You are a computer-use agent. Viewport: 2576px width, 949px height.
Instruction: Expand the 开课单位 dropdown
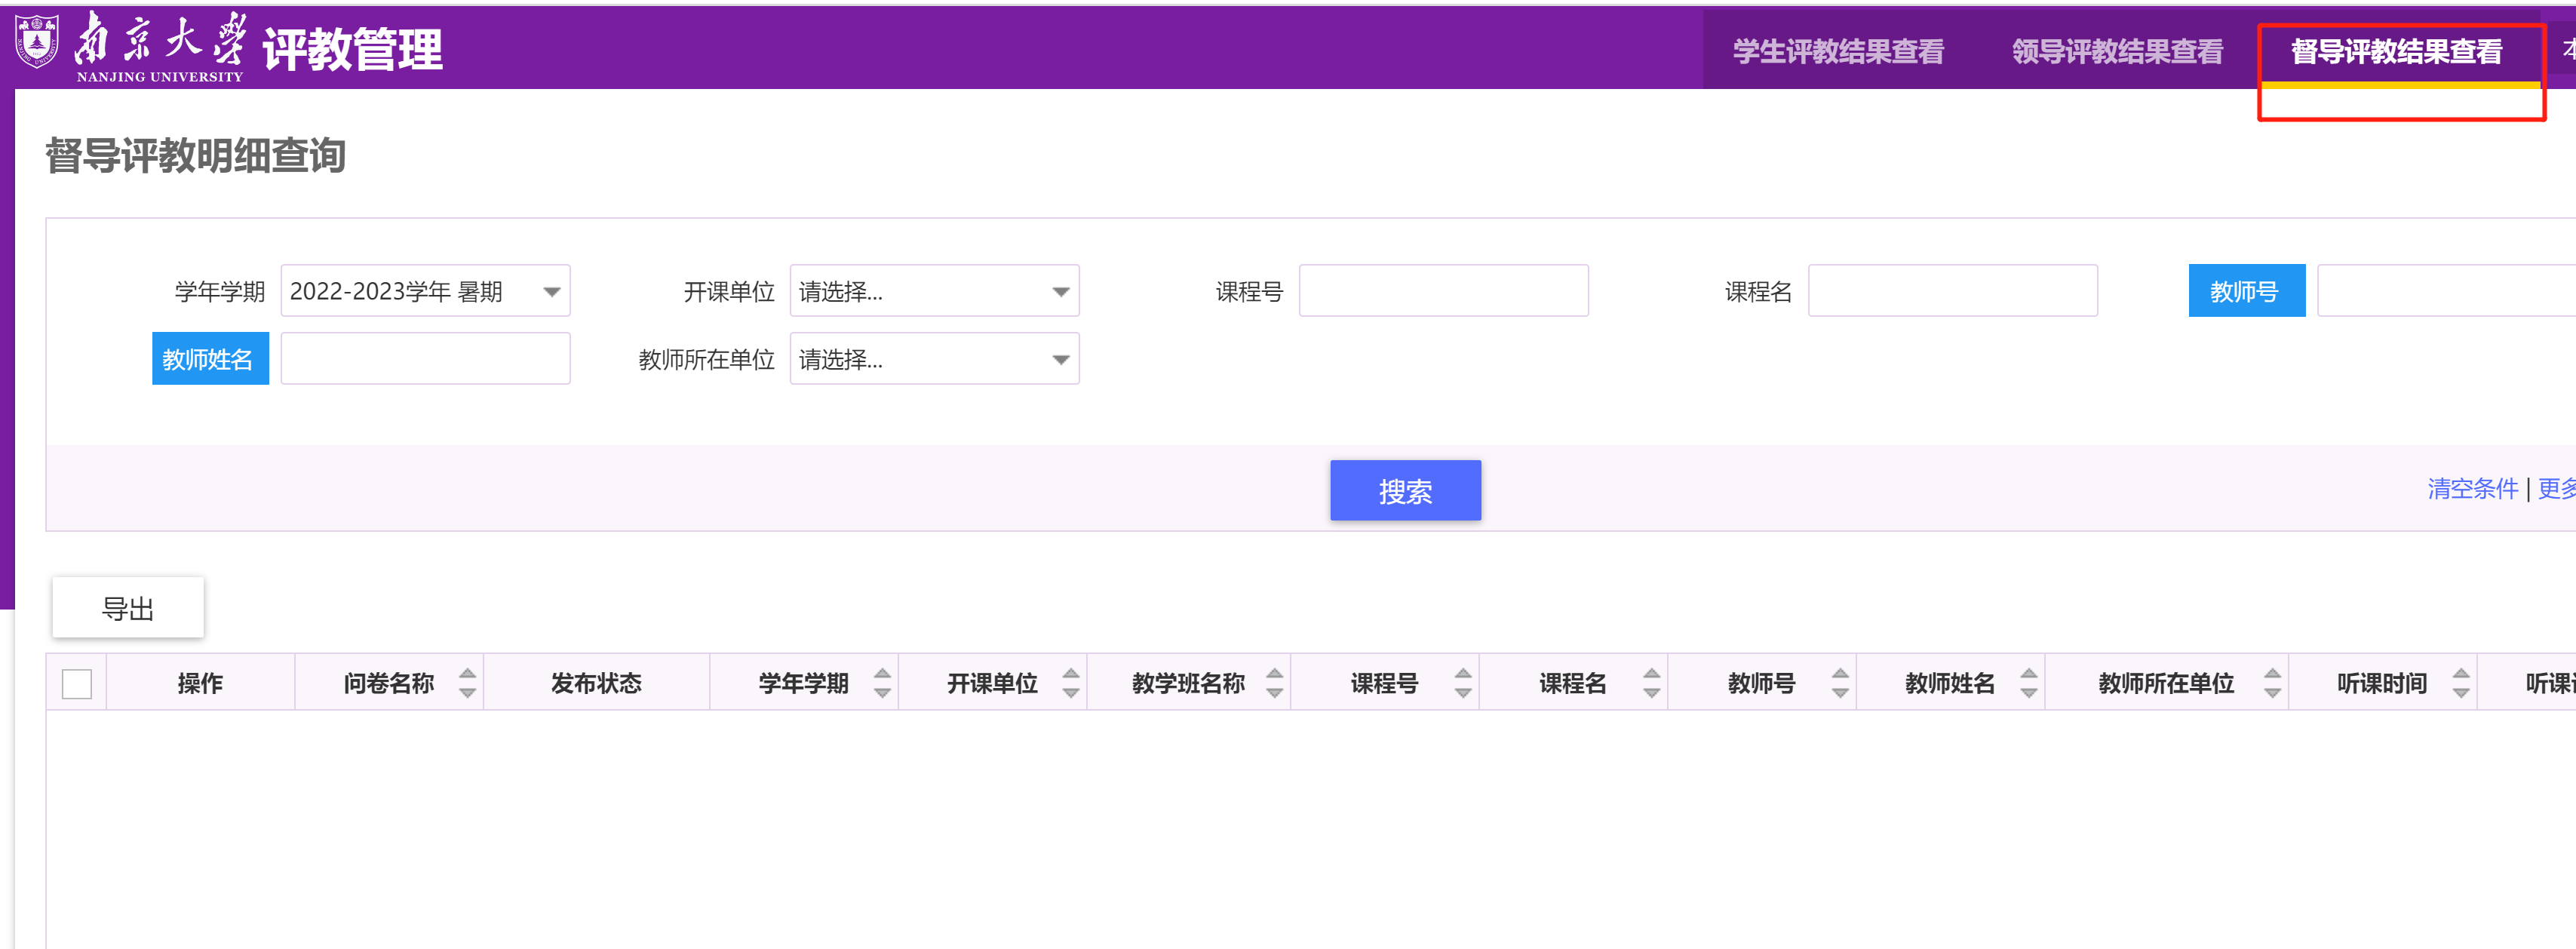pyautogui.click(x=934, y=291)
